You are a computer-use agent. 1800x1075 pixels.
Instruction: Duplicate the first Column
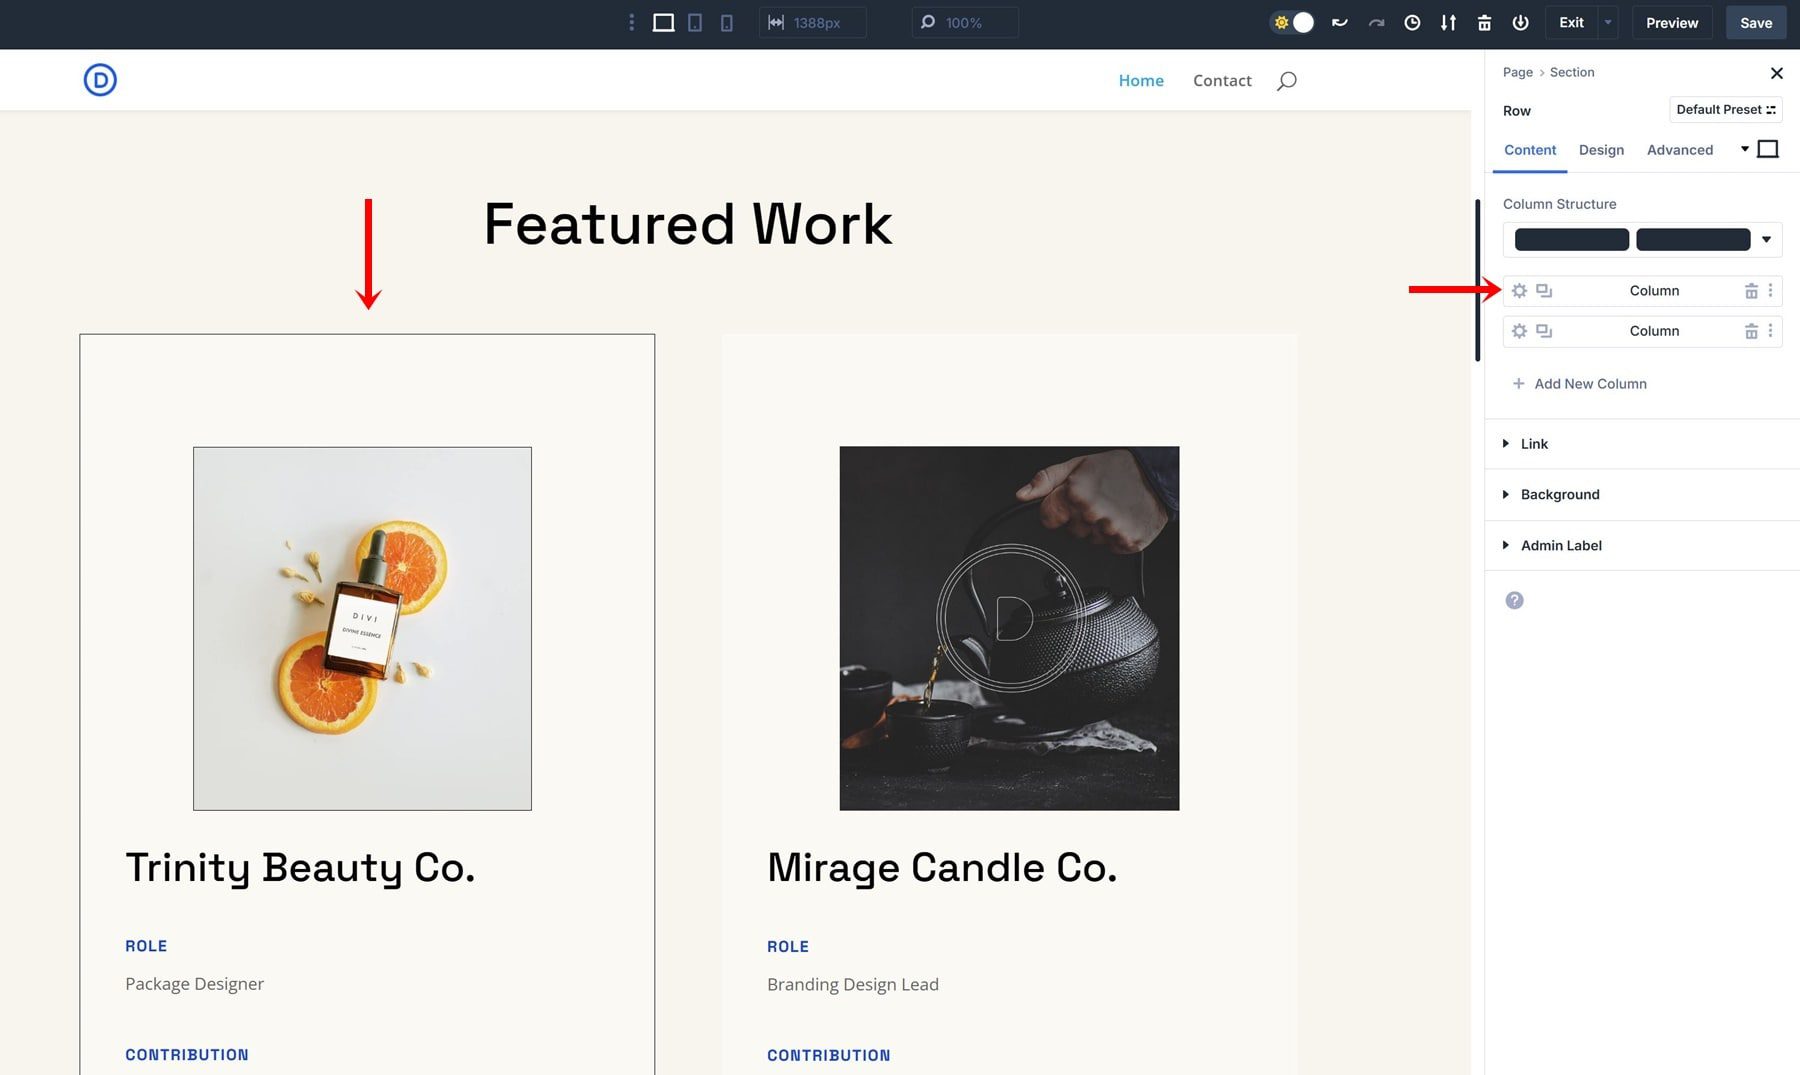[x=1544, y=291]
